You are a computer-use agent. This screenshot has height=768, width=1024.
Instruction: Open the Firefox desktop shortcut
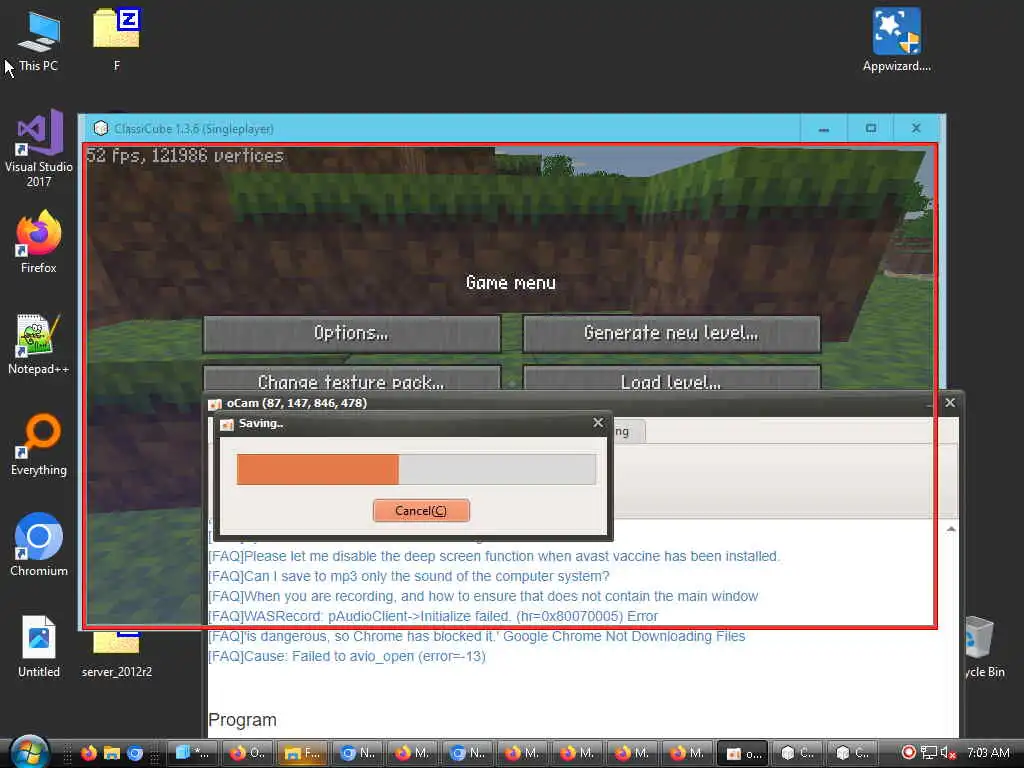coord(39,242)
